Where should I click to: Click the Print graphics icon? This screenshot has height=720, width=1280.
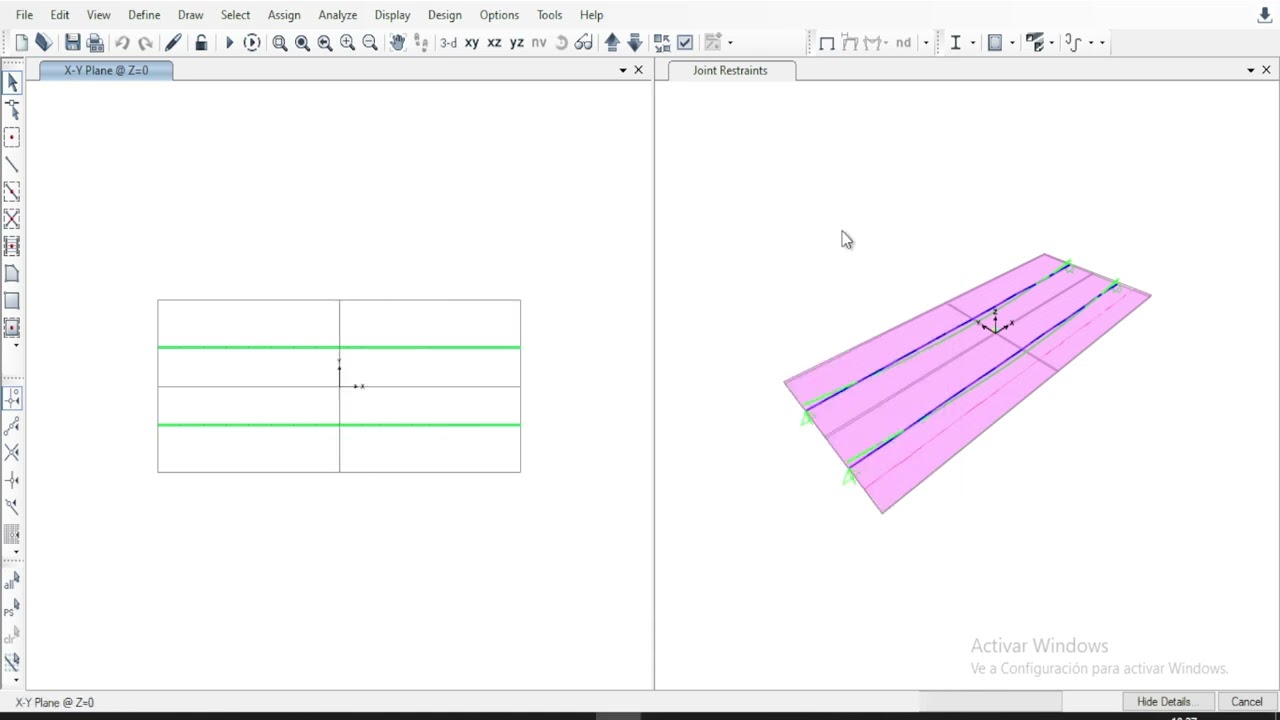[x=95, y=42]
